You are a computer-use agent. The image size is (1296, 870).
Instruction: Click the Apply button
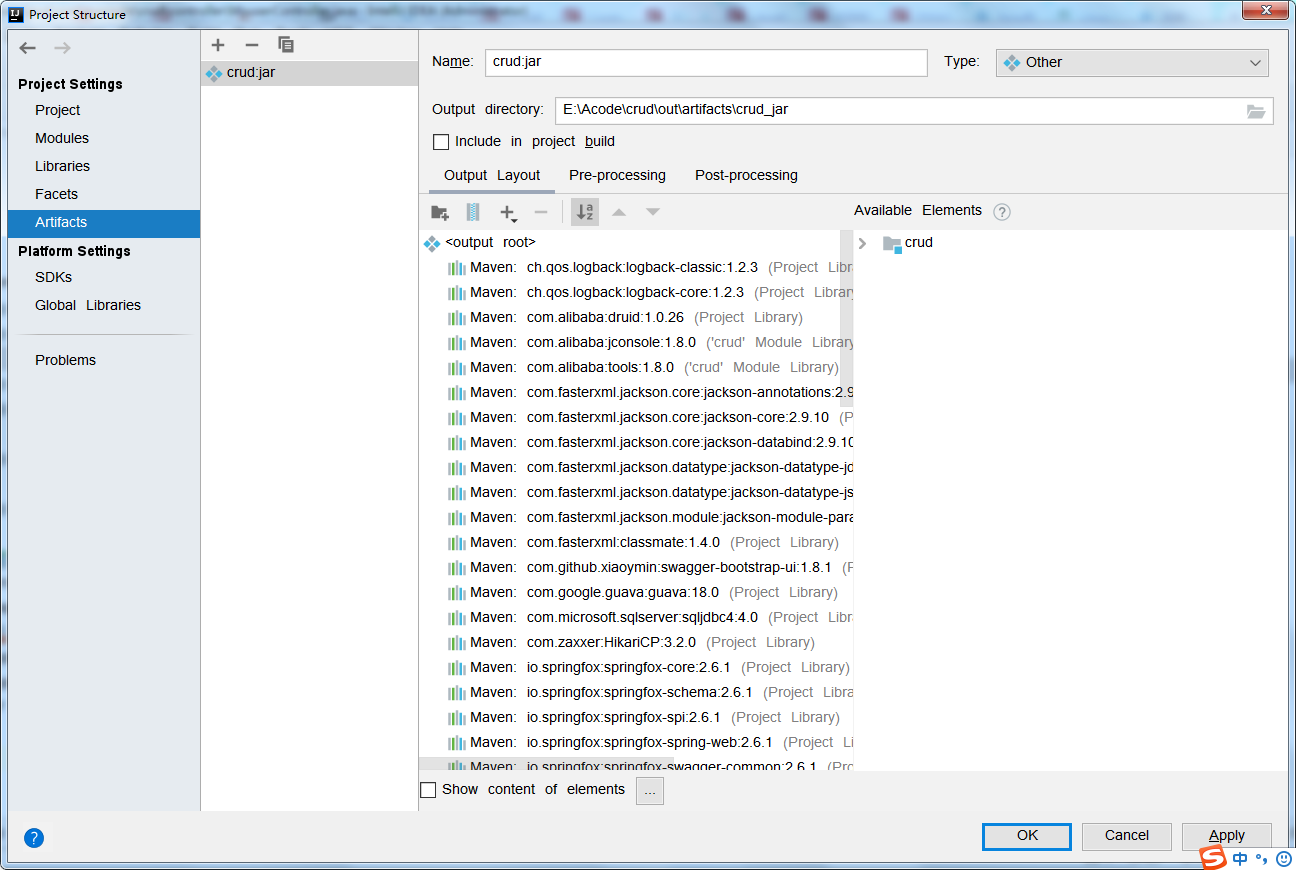(1227, 836)
